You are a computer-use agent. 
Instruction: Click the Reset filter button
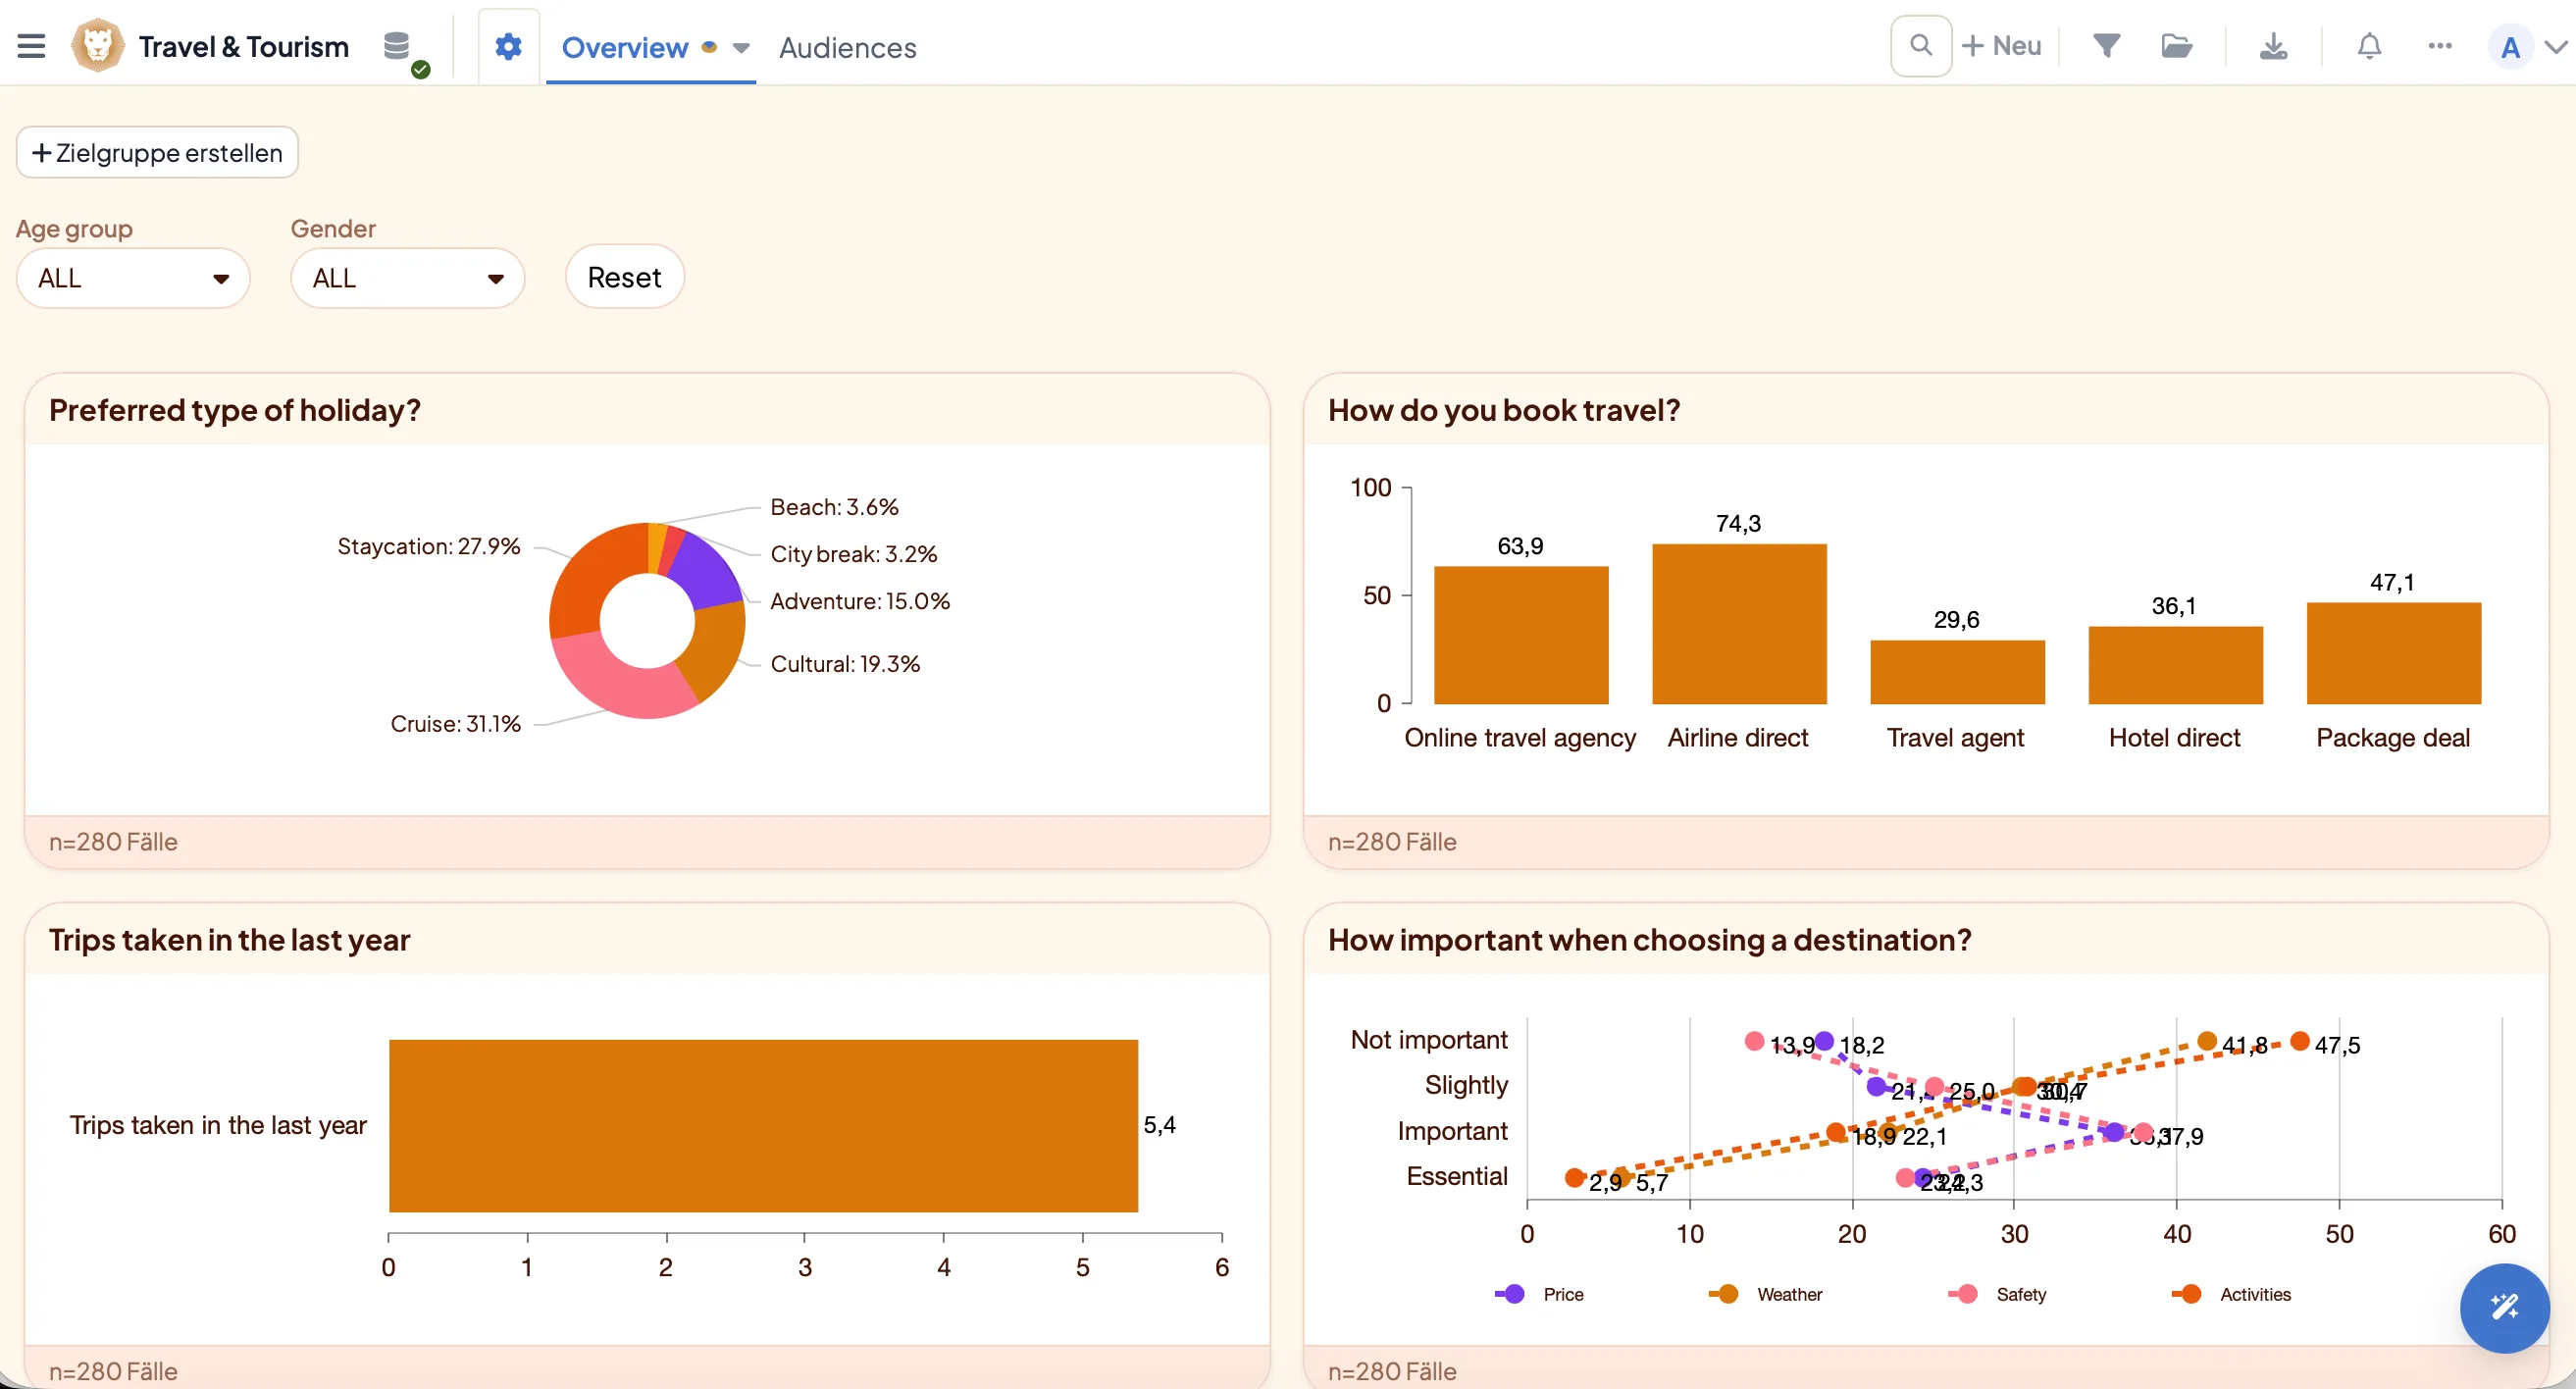(x=624, y=277)
